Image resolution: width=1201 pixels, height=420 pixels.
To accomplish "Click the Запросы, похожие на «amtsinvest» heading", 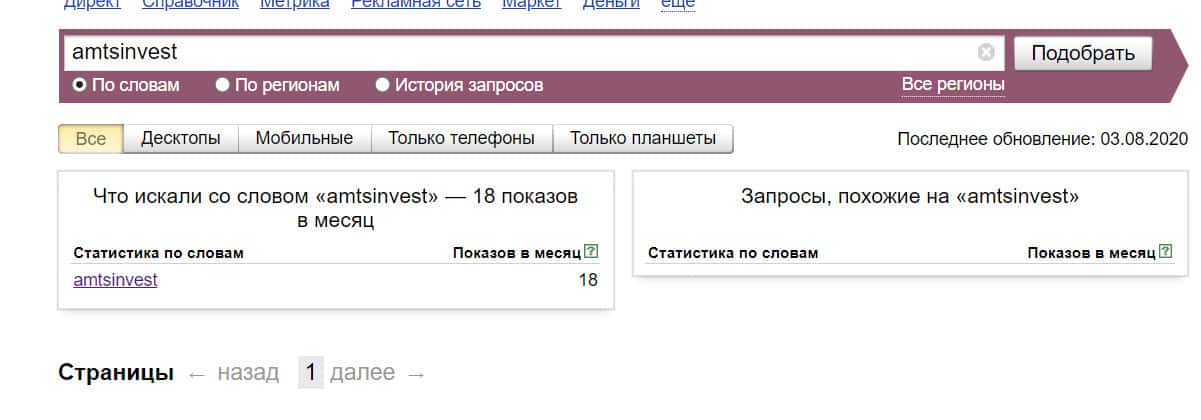I will coord(910,197).
